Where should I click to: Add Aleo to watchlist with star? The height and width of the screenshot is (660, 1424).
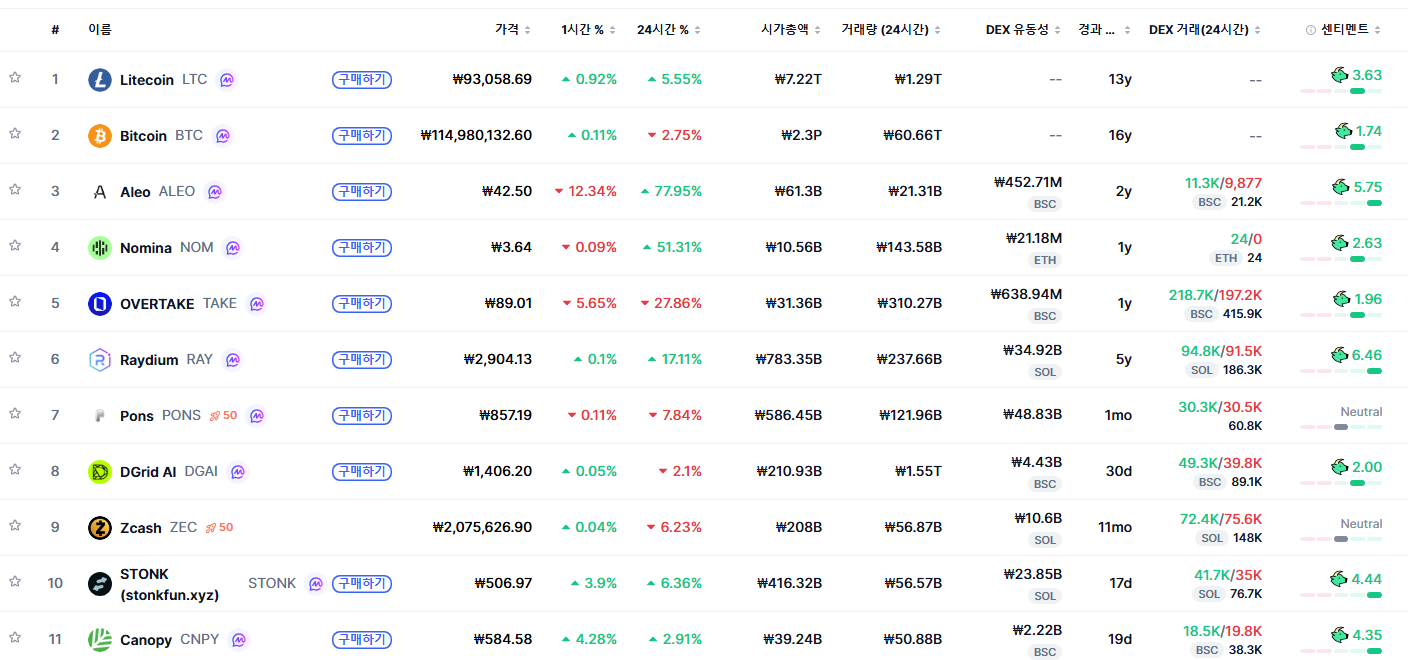click(15, 190)
